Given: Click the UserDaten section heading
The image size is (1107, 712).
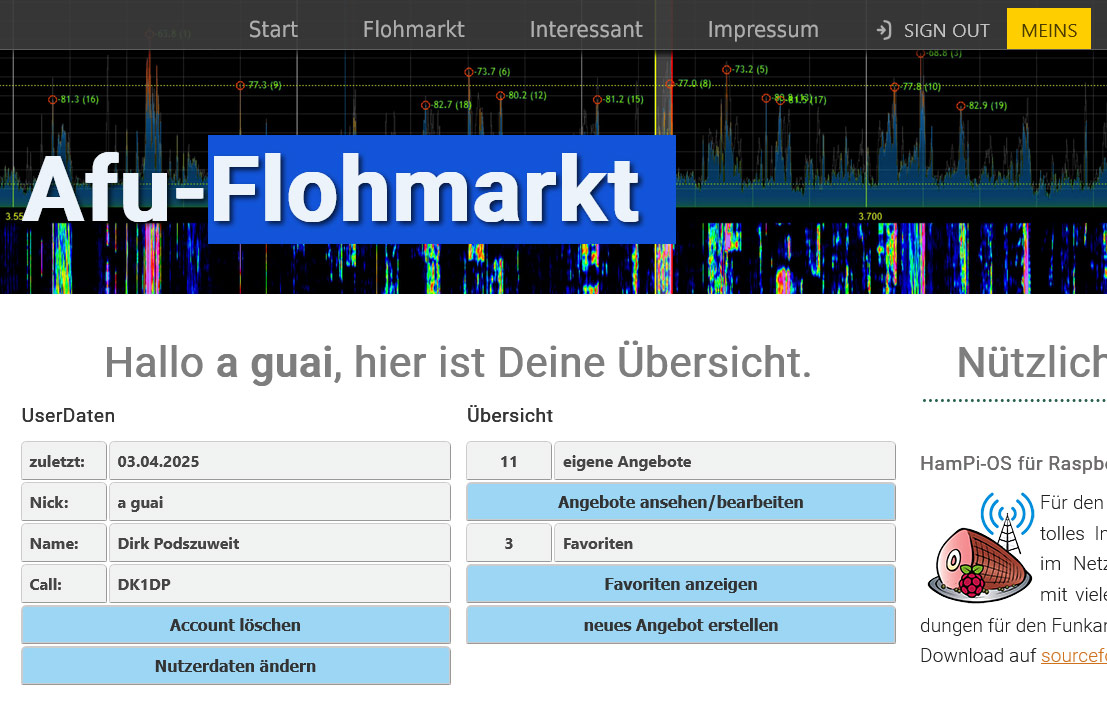Looking at the screenshot, I should pos(68,415).
